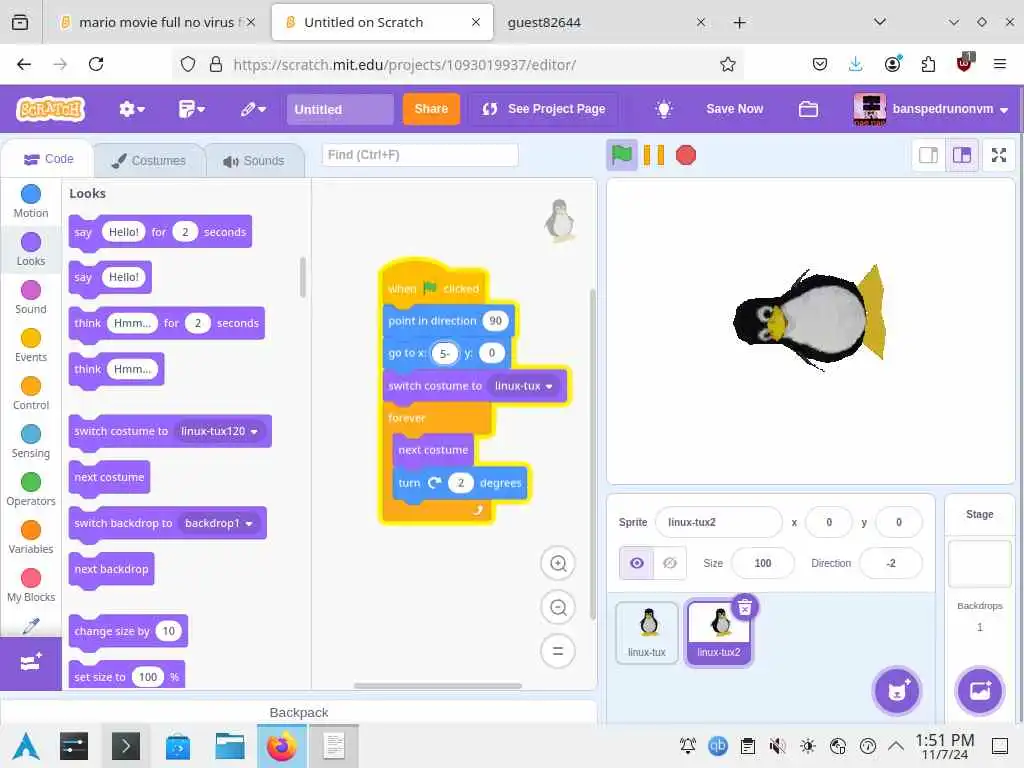
Task: Bookmark page with star icon
Action: tap(728, 64)
